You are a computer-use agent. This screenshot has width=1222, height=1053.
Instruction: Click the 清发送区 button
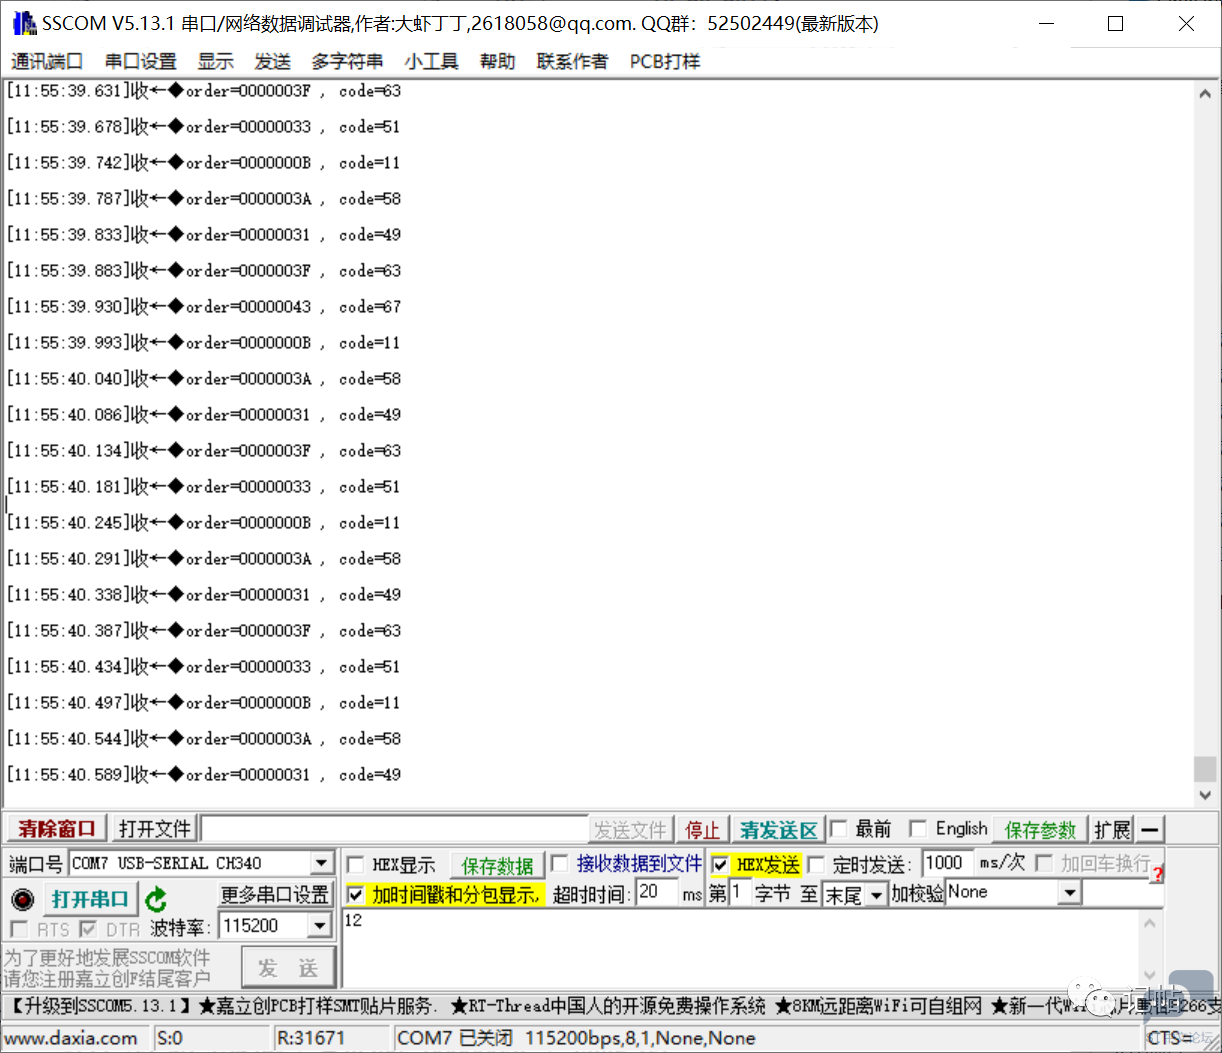779,830
